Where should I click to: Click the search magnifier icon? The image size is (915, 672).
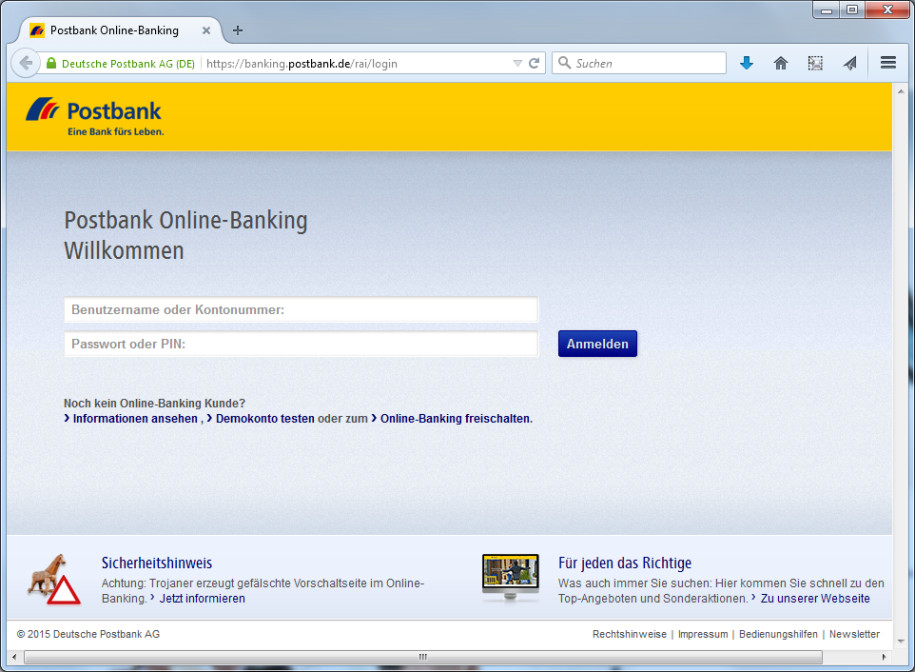coord(564,62)
